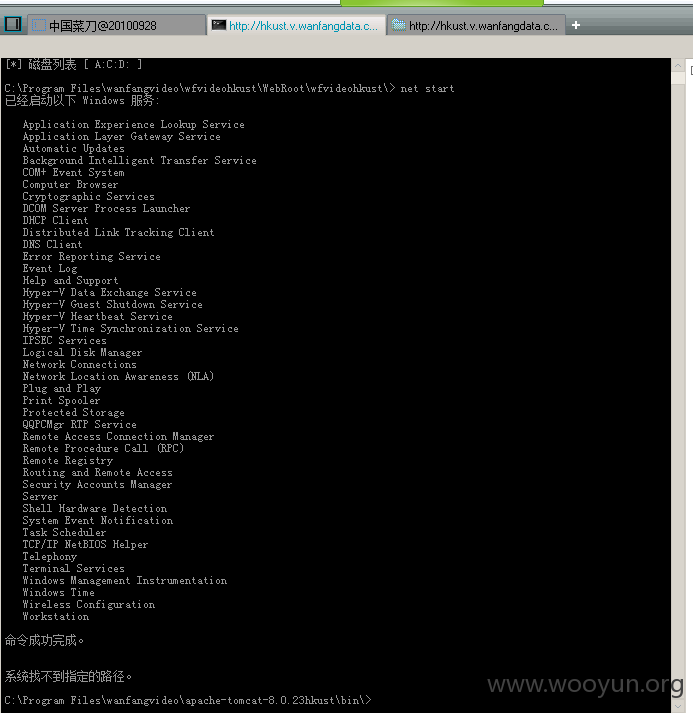The width and height of the screenshot is (693, 713).
Task: Click the command prompt line ending in apache-tomcat-8.0.23hkust\bin\>
Action: [188, 700]
